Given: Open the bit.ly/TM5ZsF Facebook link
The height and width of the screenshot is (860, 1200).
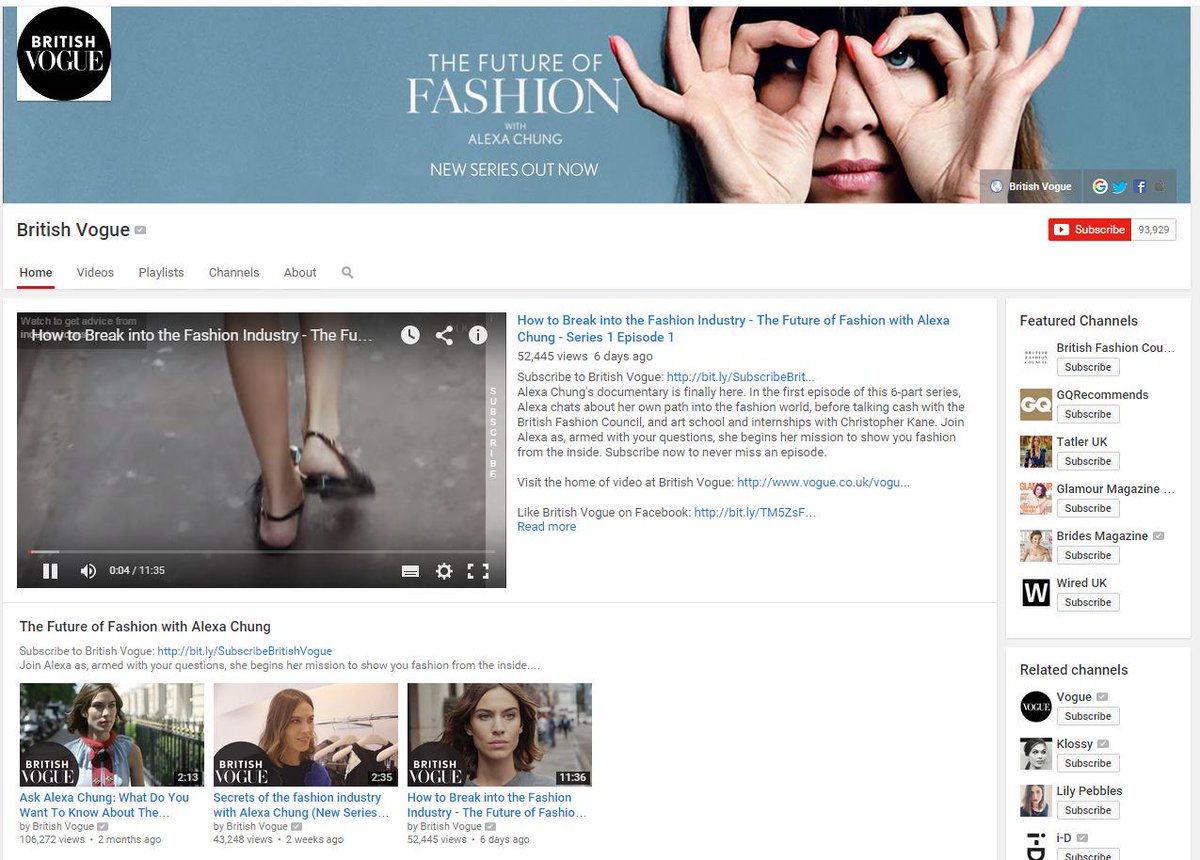Looking at the screenshot, I should 755,512.
